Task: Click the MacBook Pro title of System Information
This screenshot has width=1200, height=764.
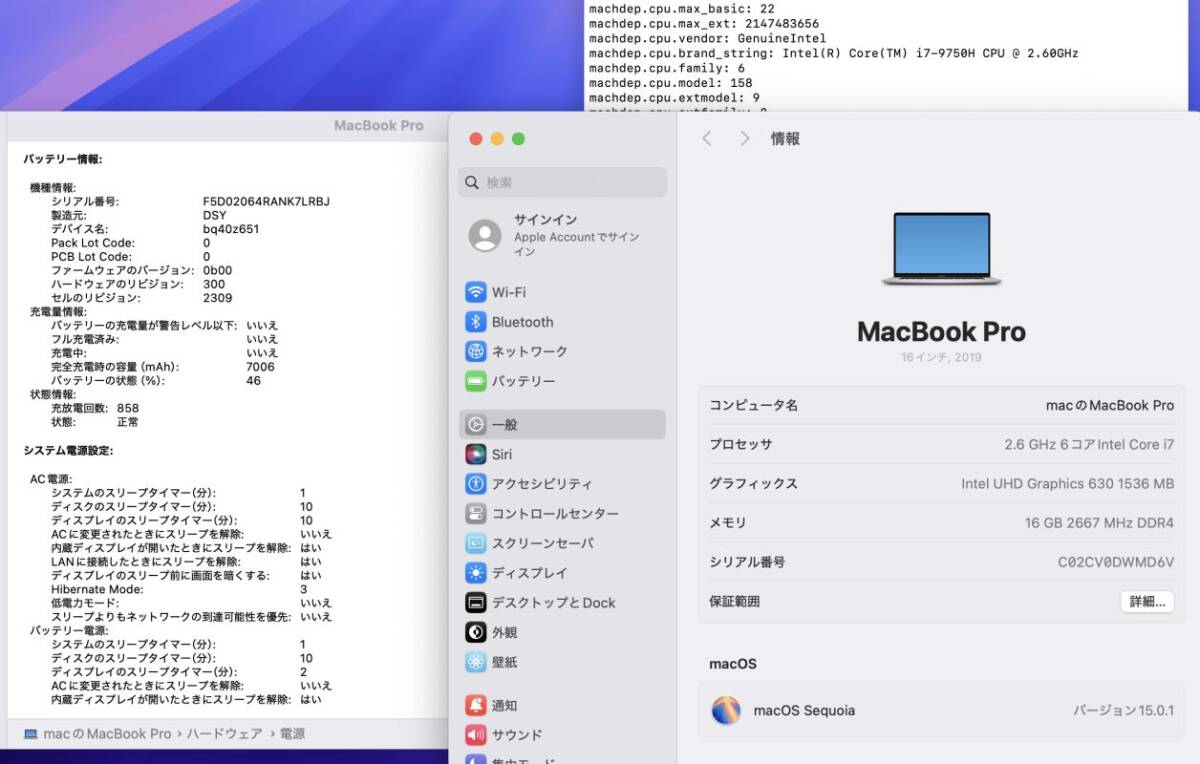Action: 378,126
